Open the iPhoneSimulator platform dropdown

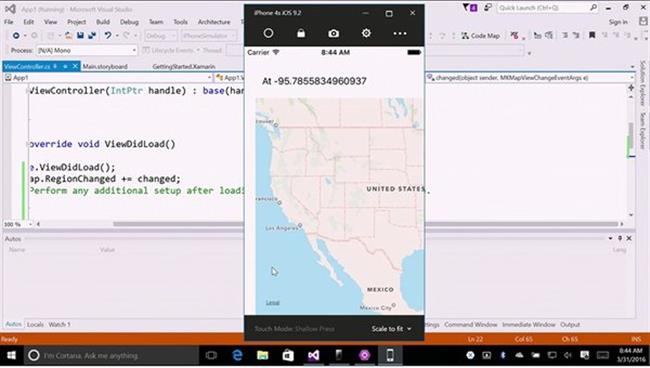[x=209, y=36]
